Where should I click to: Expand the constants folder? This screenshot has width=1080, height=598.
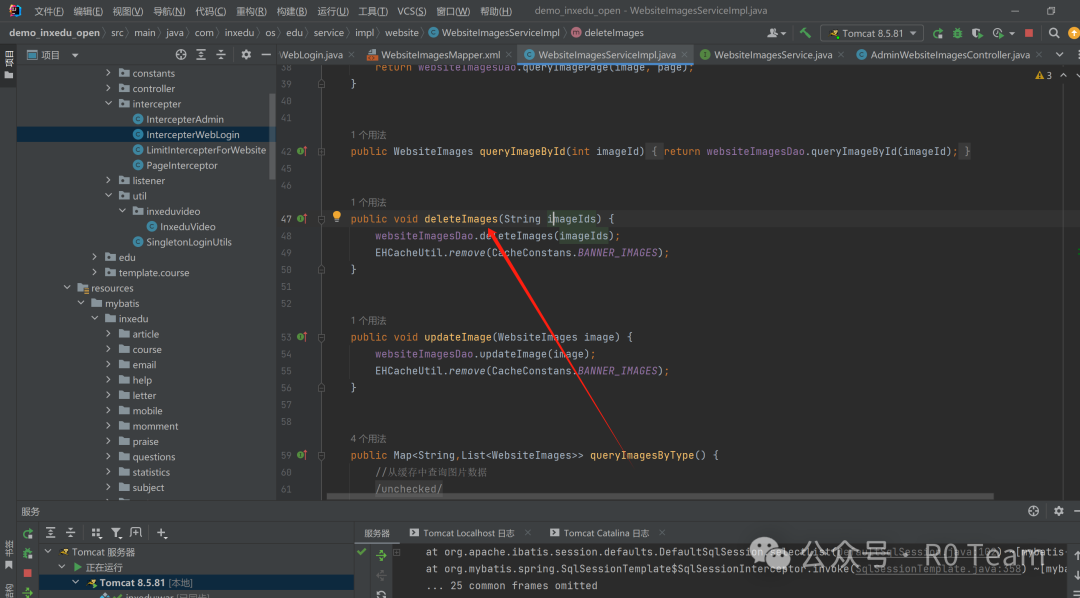coord(108,73)
